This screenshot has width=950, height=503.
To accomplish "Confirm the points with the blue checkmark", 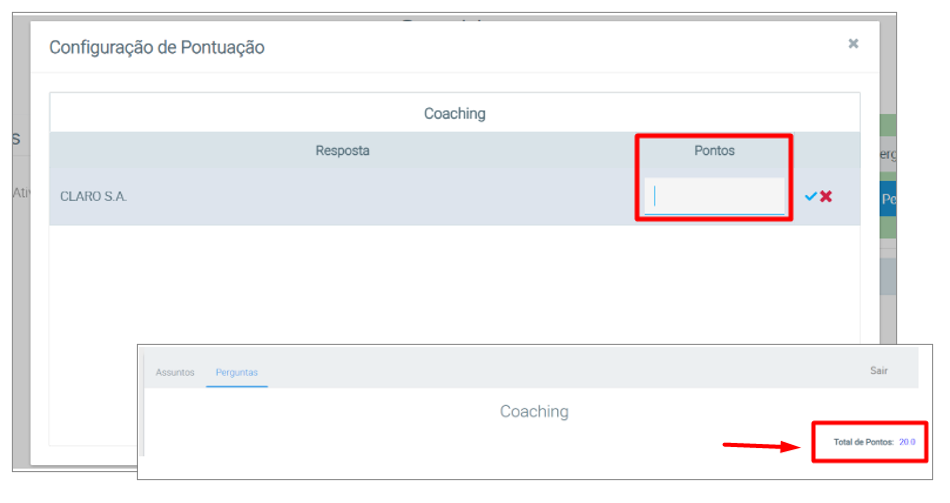I will (x=810, y=197).
